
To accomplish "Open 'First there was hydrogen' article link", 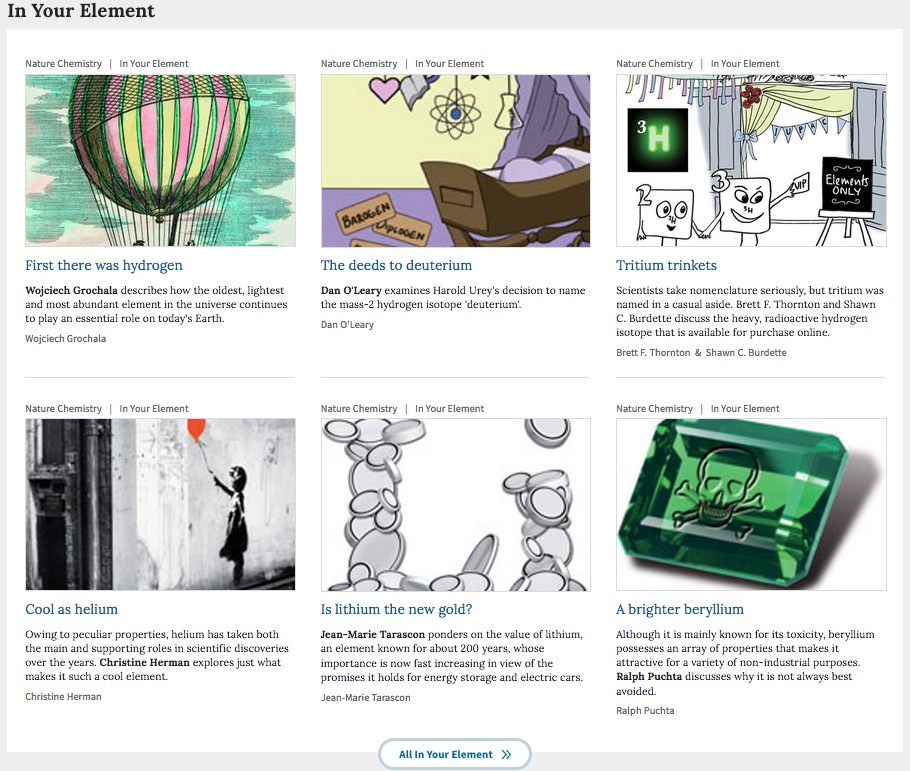I will [x=104, y=265].
